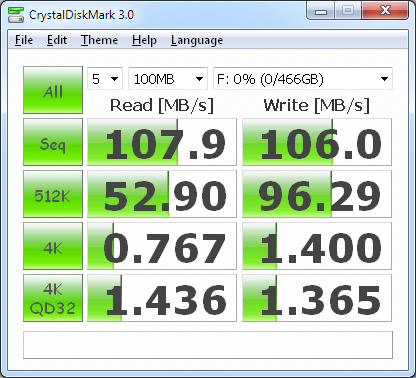
Task: Click the 512K write result 96.29
Action: click(x=317, y=194)
